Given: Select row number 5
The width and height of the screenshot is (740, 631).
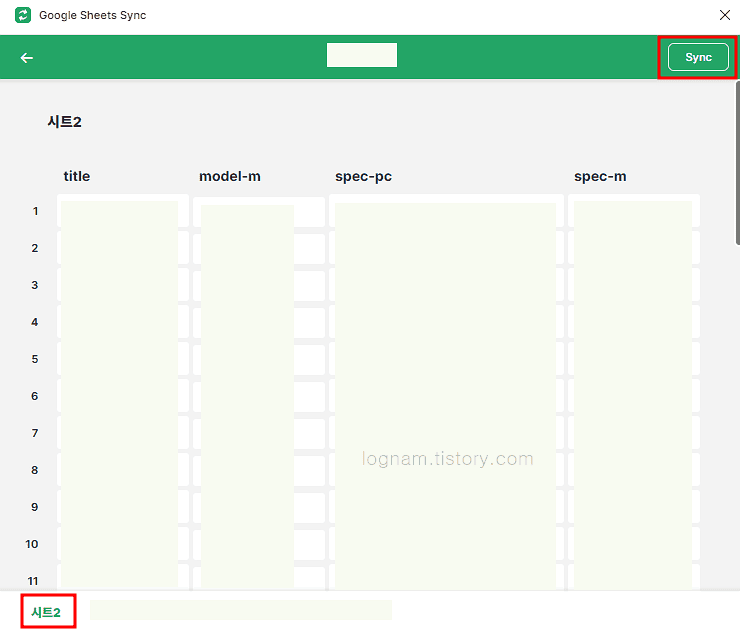Looking at the screenshot, I should [35, 359].
